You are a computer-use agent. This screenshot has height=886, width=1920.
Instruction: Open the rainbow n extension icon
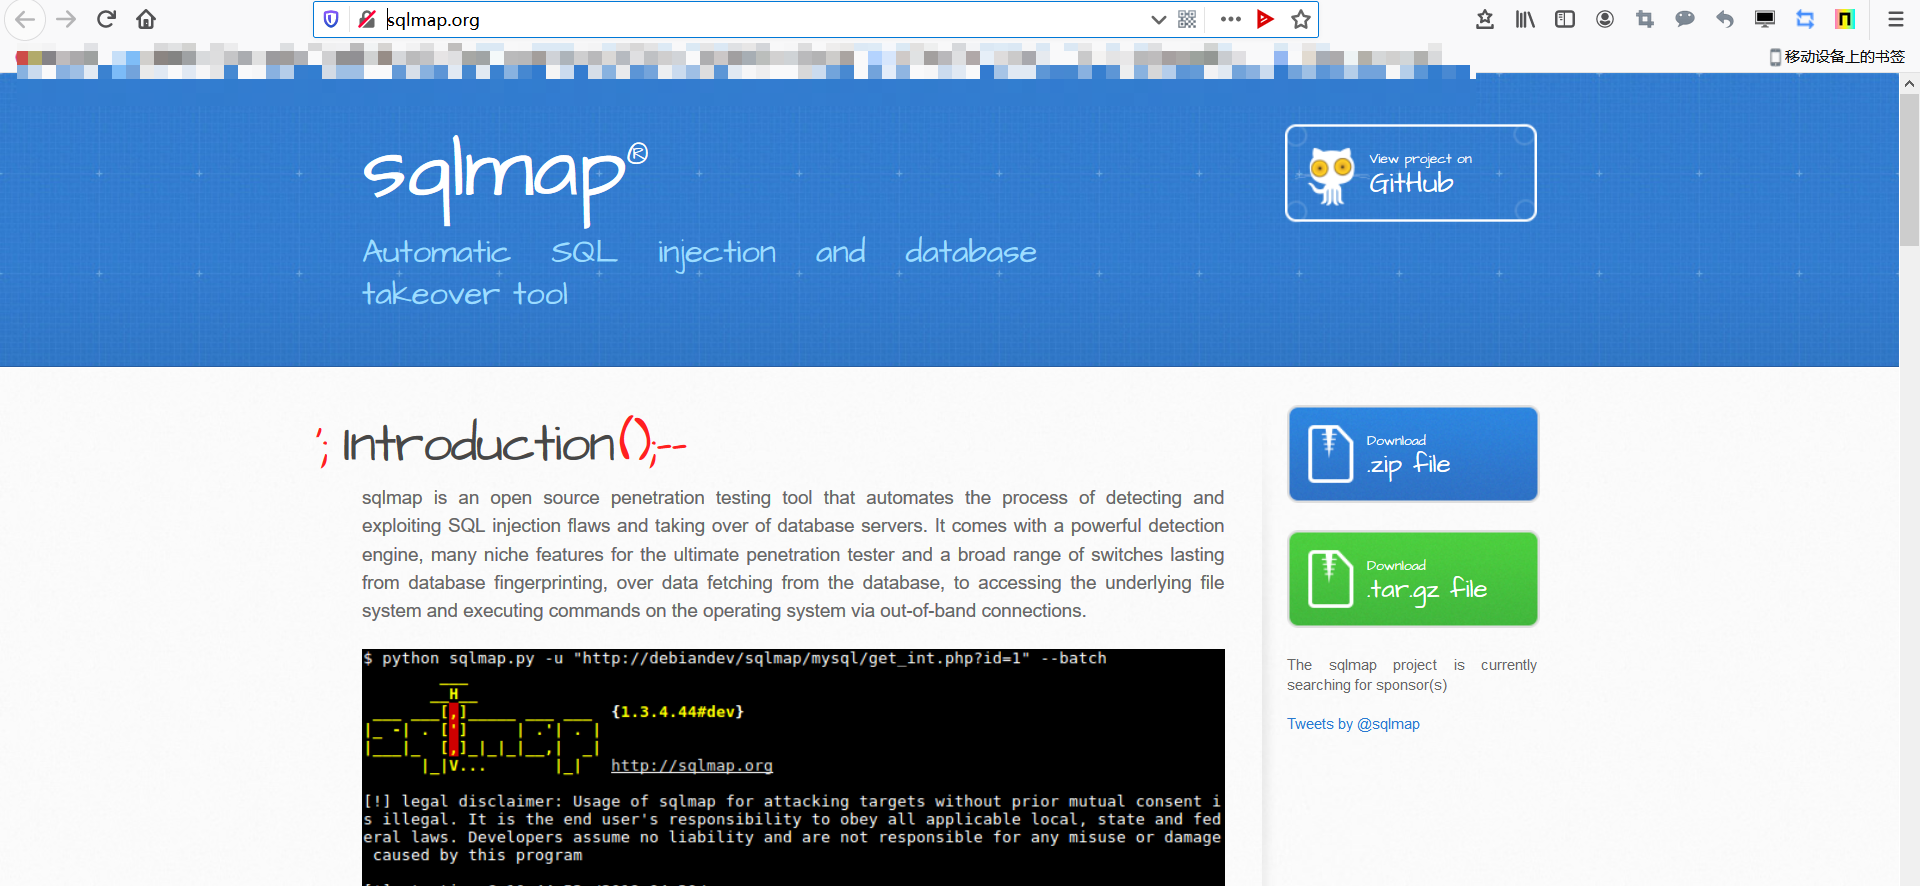(1845, 19)
